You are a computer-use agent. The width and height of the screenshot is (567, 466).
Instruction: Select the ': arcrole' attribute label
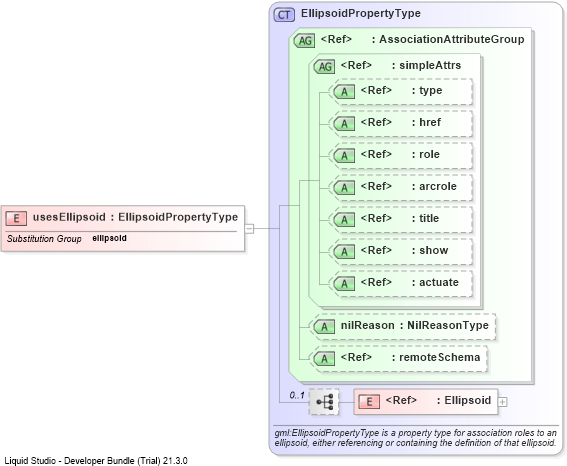434,186
